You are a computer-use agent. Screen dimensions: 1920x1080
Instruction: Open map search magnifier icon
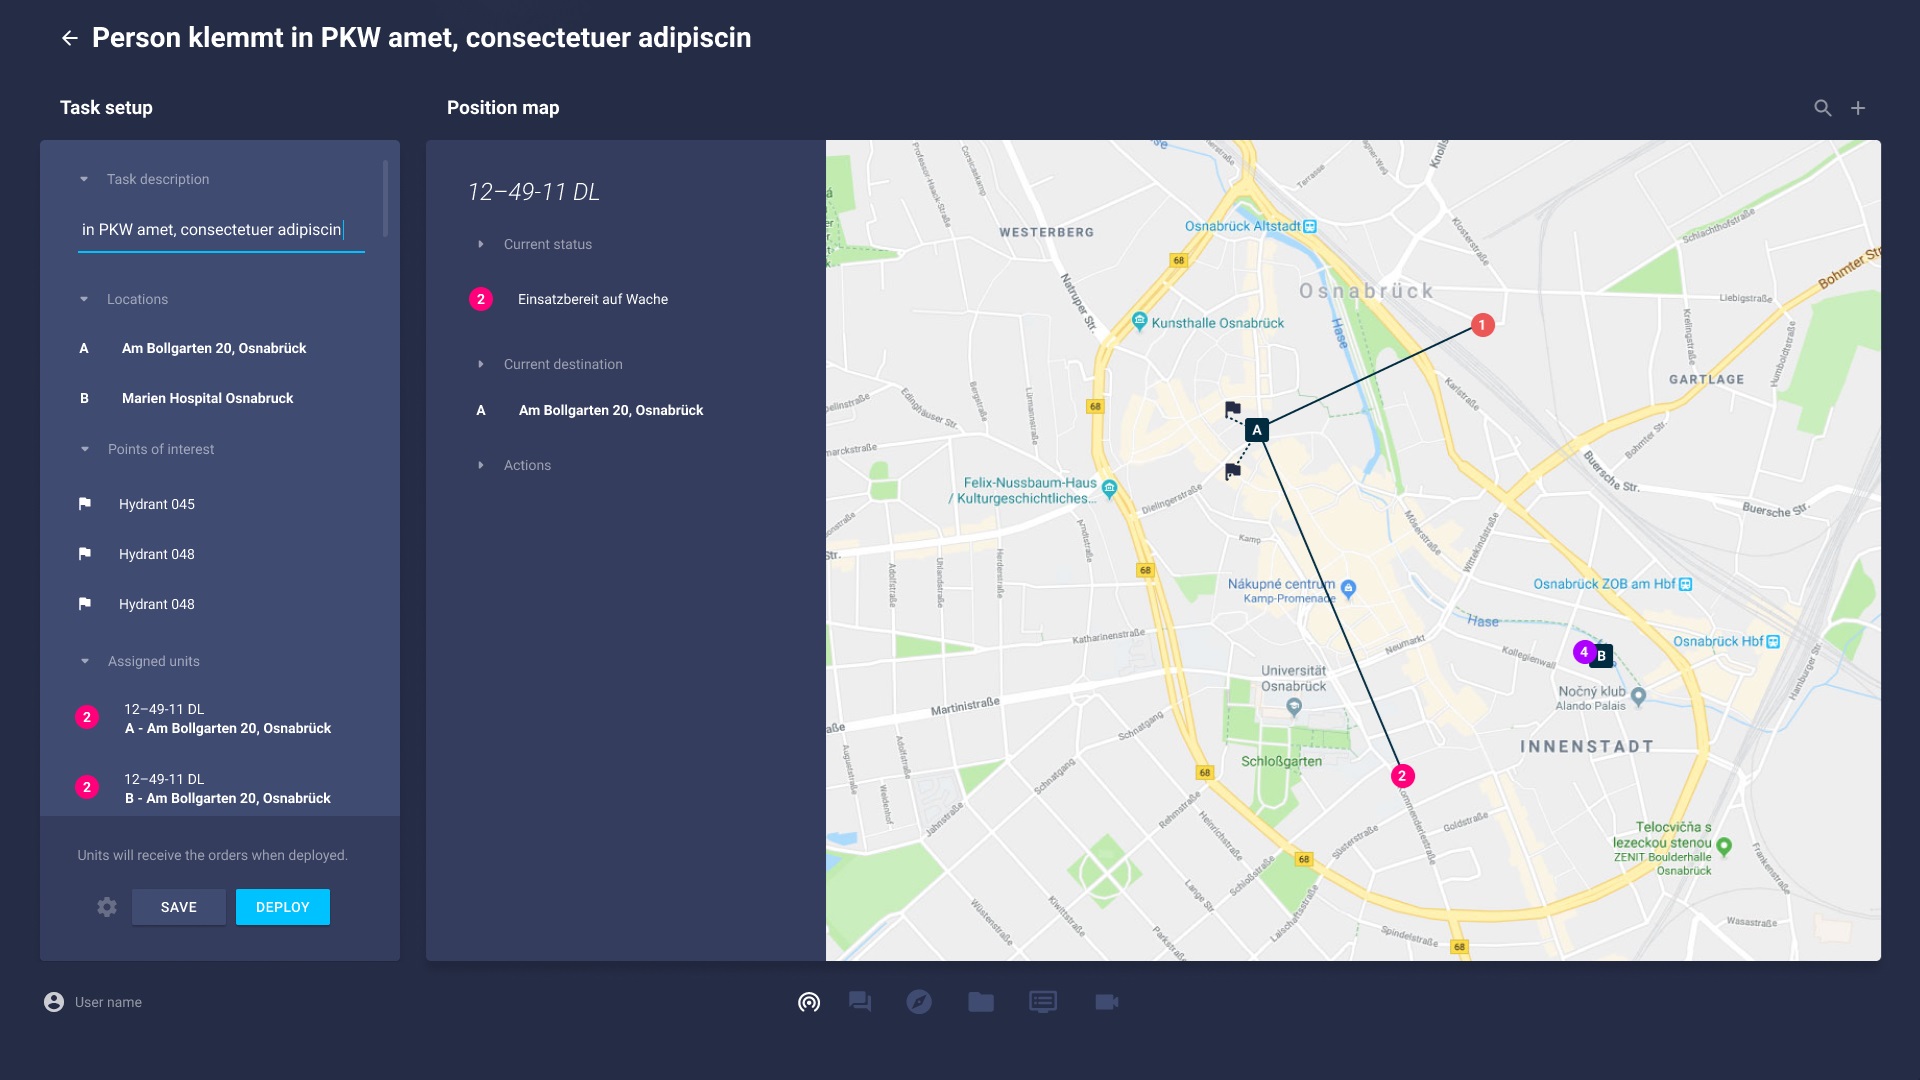[1823, 108]
